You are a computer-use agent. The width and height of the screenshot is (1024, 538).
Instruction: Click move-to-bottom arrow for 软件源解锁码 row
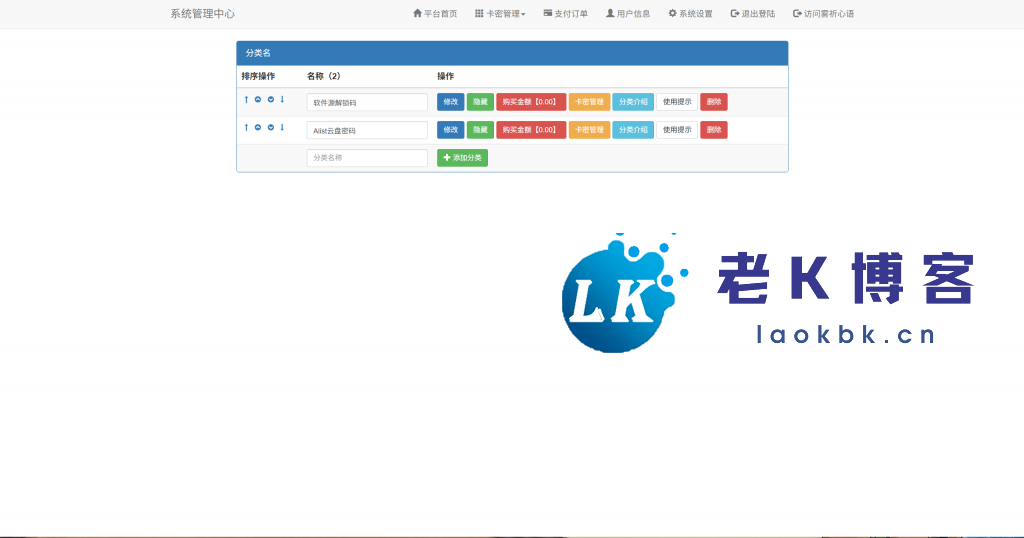282,99
